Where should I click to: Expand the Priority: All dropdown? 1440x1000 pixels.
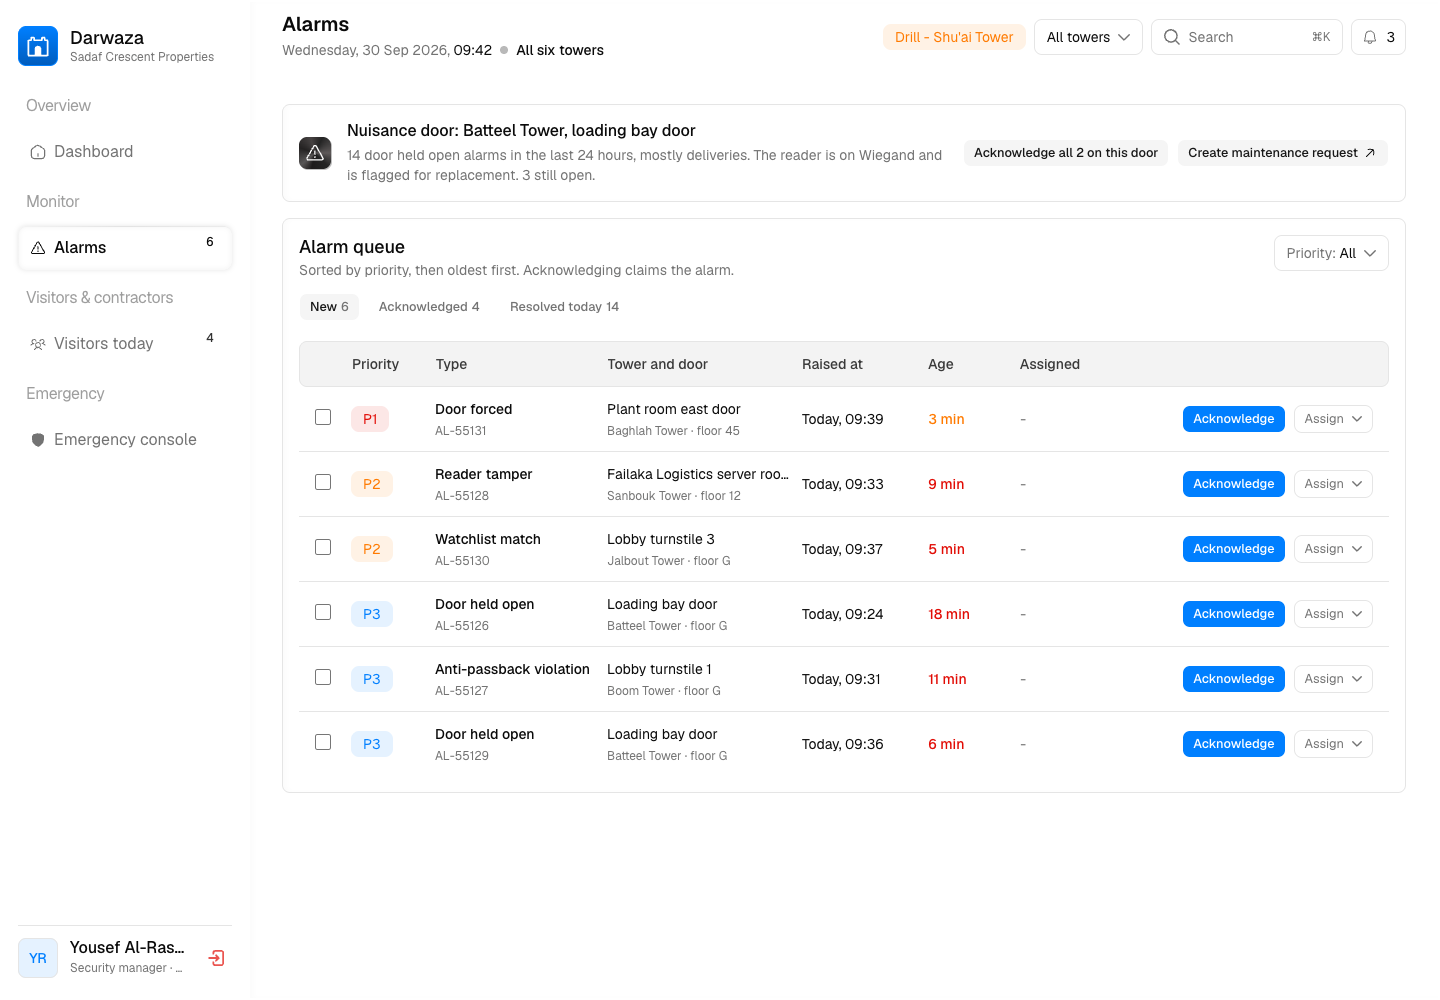coord(1331,253)
